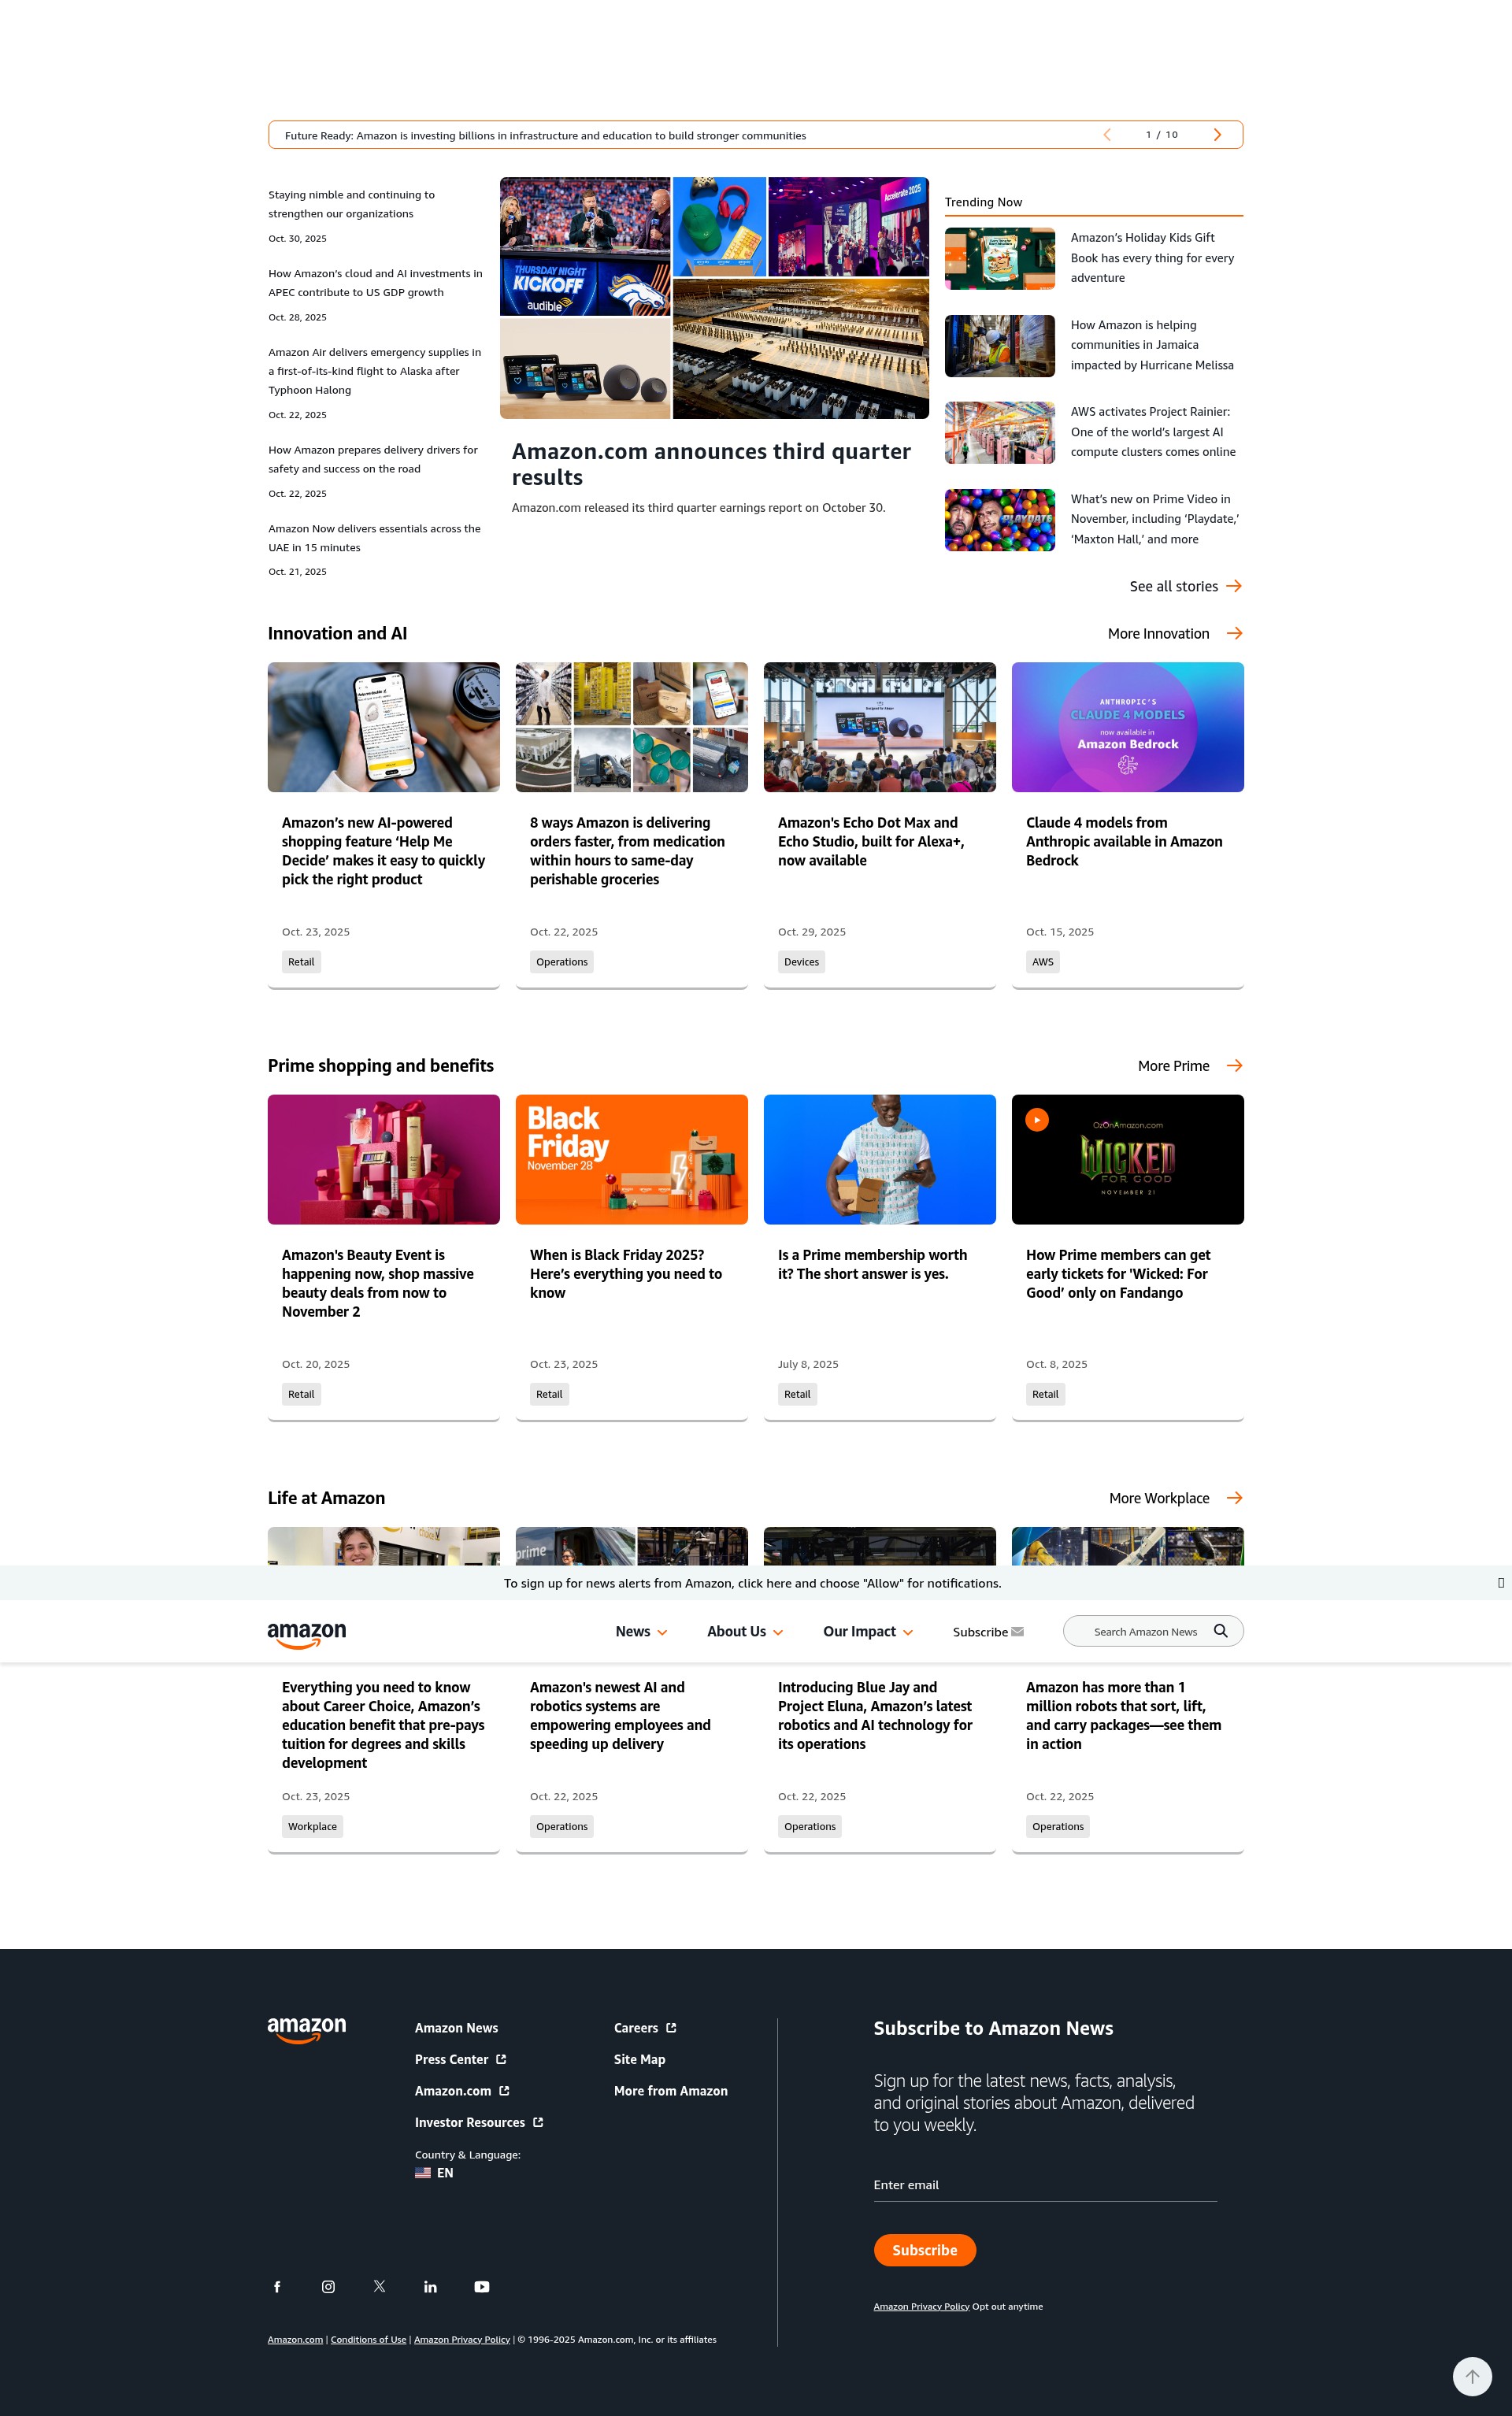Open Amazon's X profile from footer
Screen dimensions: 1512x2416
coord(379,2287)
